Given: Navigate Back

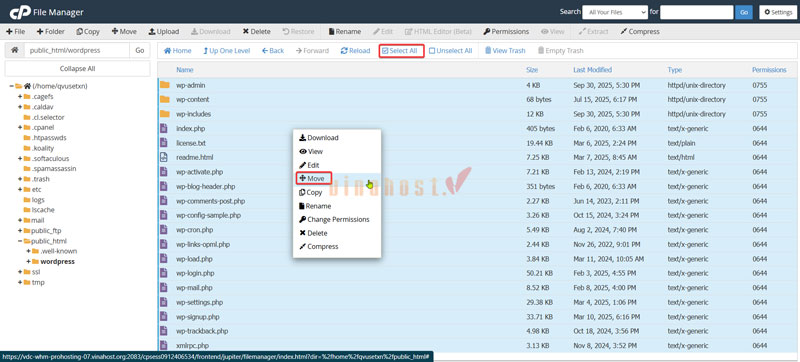Looking at the screenshot, I should pos(273,51).
